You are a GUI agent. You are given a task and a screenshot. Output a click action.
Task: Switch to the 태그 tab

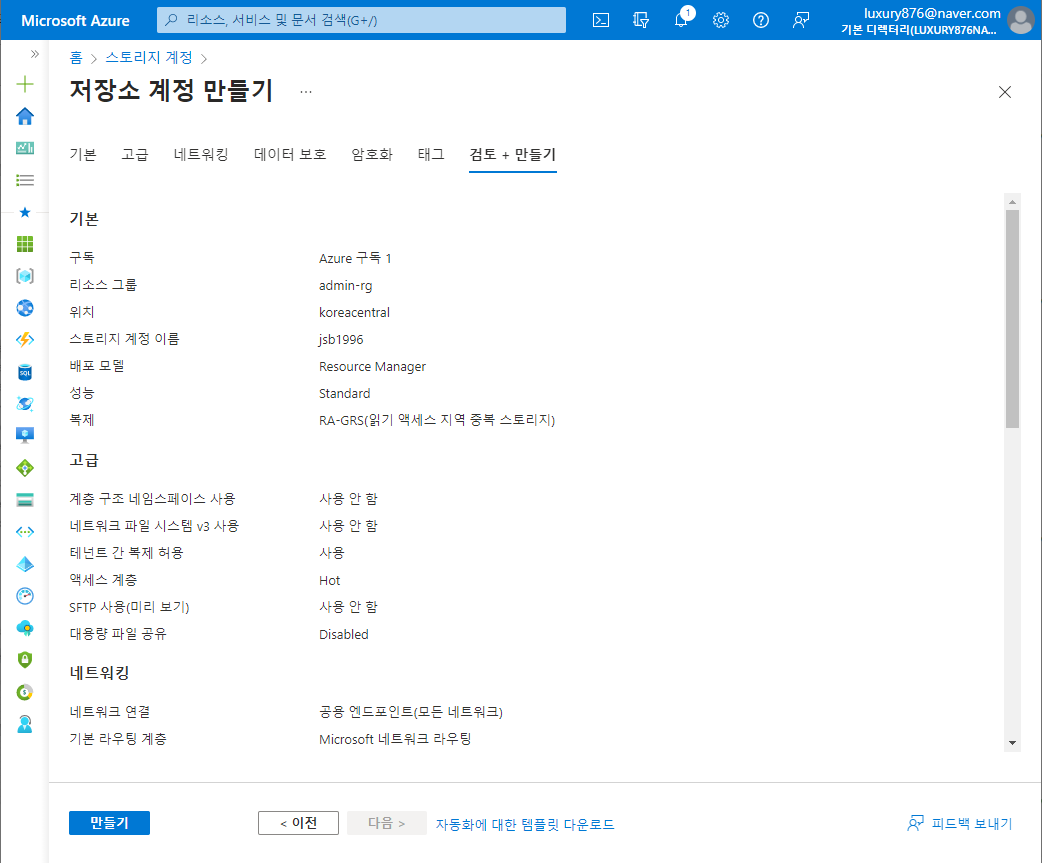click(x=431, y=154)
